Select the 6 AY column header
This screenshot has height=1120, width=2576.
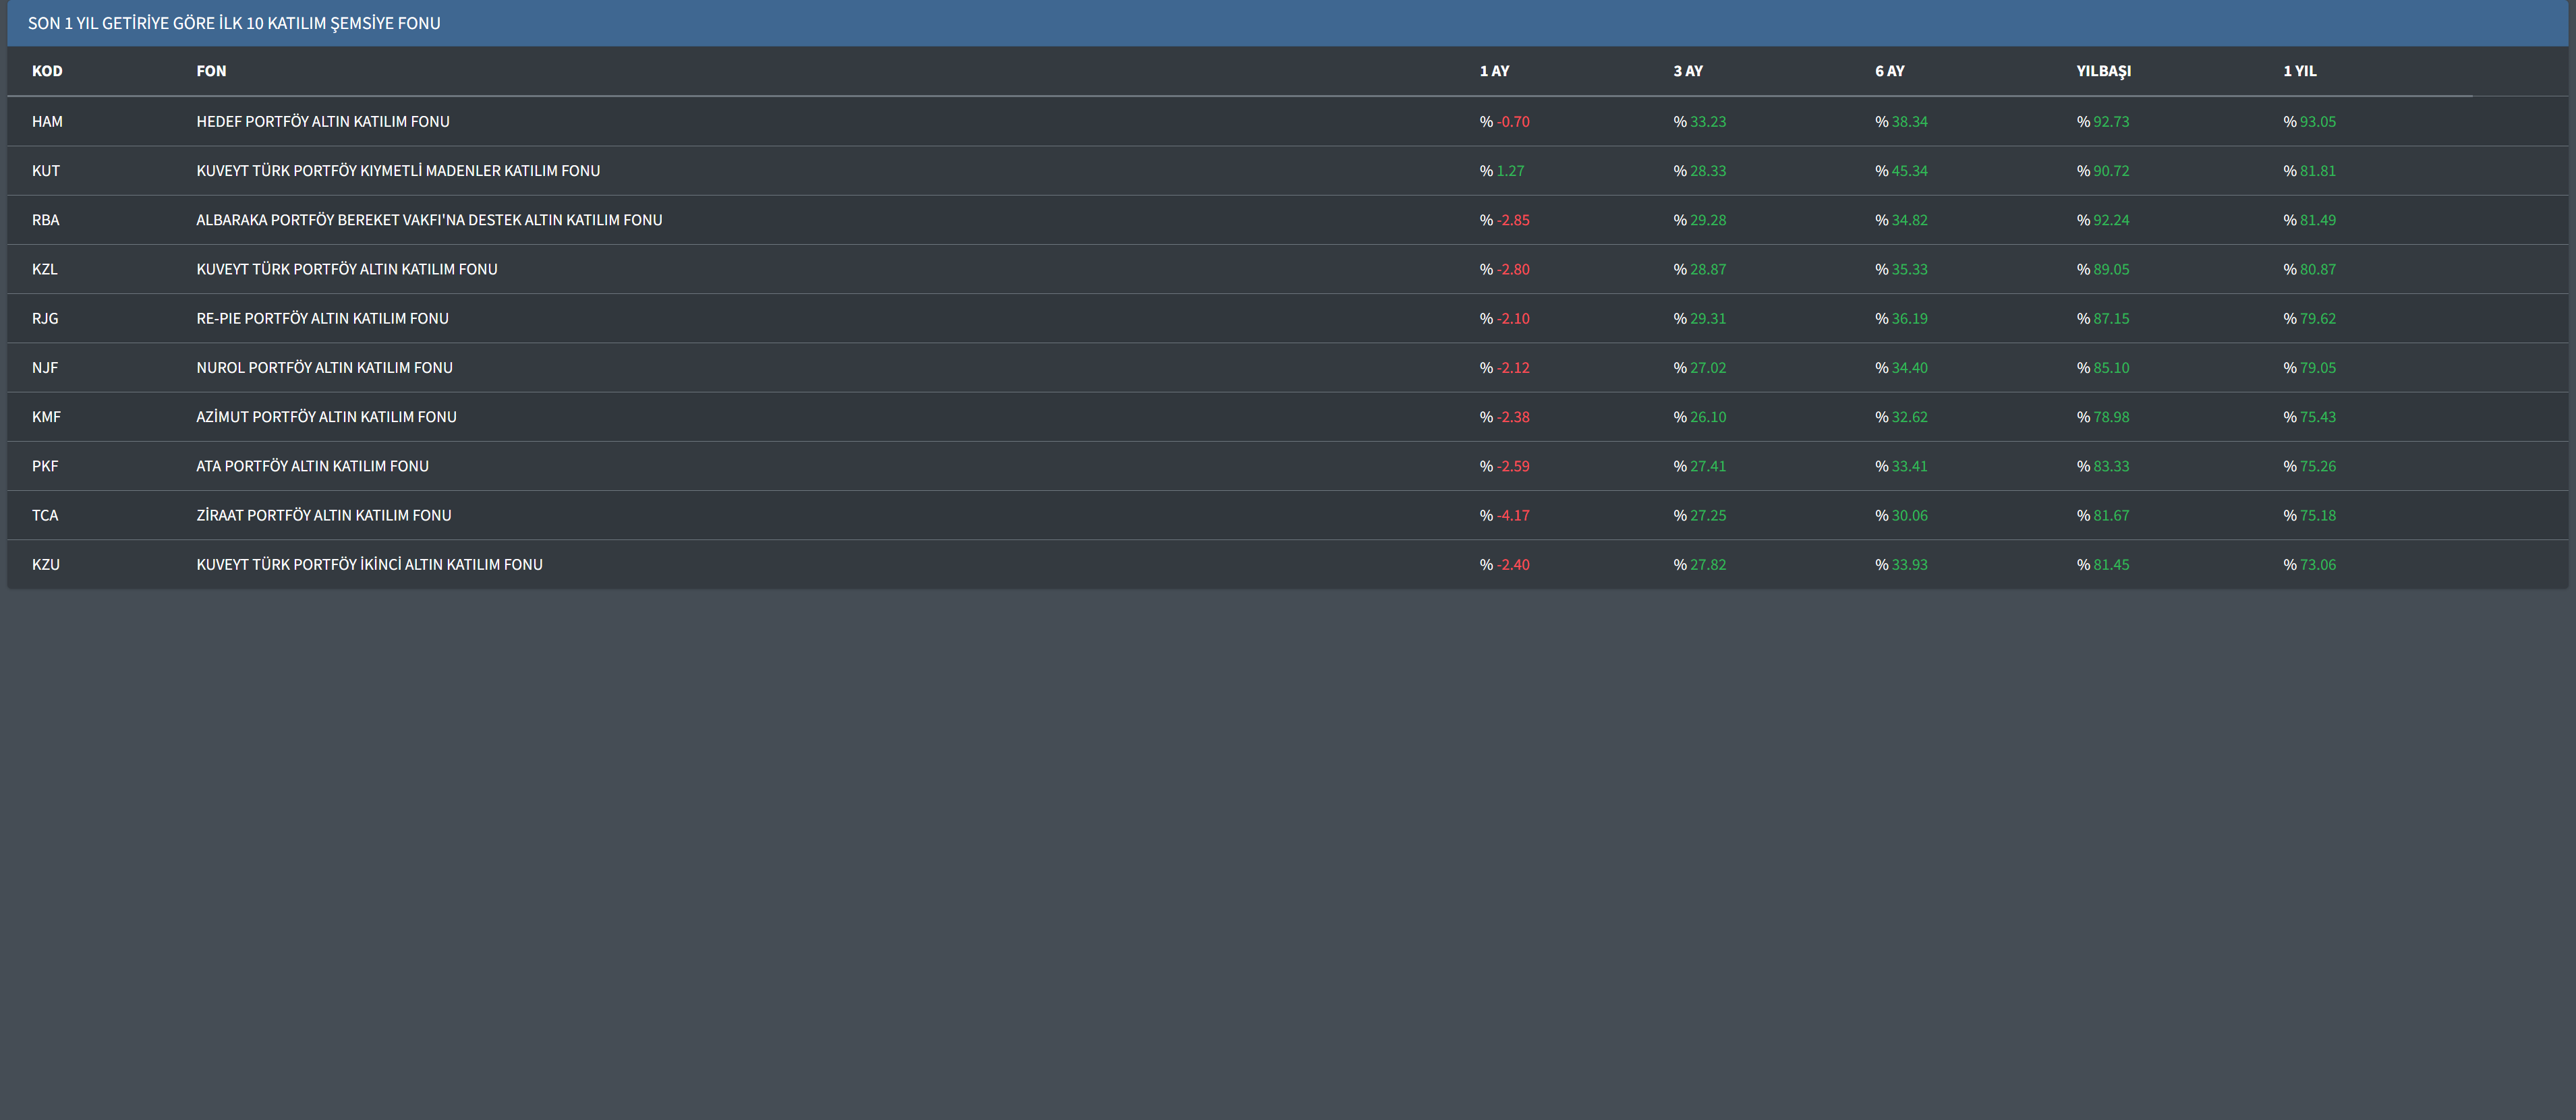1889,71
